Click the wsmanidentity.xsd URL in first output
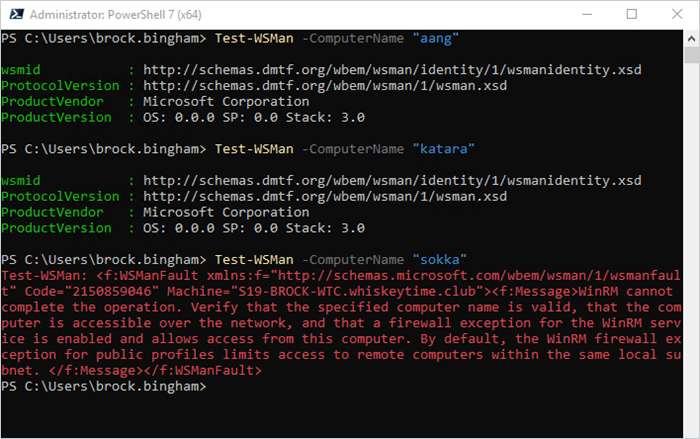 tap(392, 70)
